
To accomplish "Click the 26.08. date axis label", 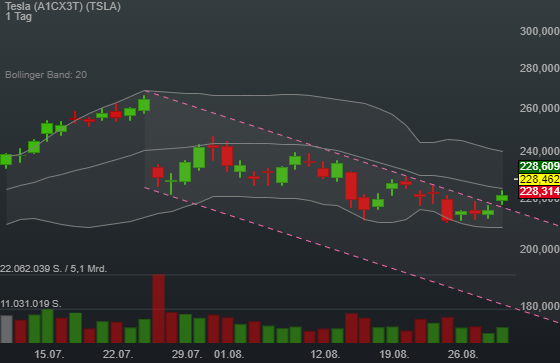I will point(463,354).
